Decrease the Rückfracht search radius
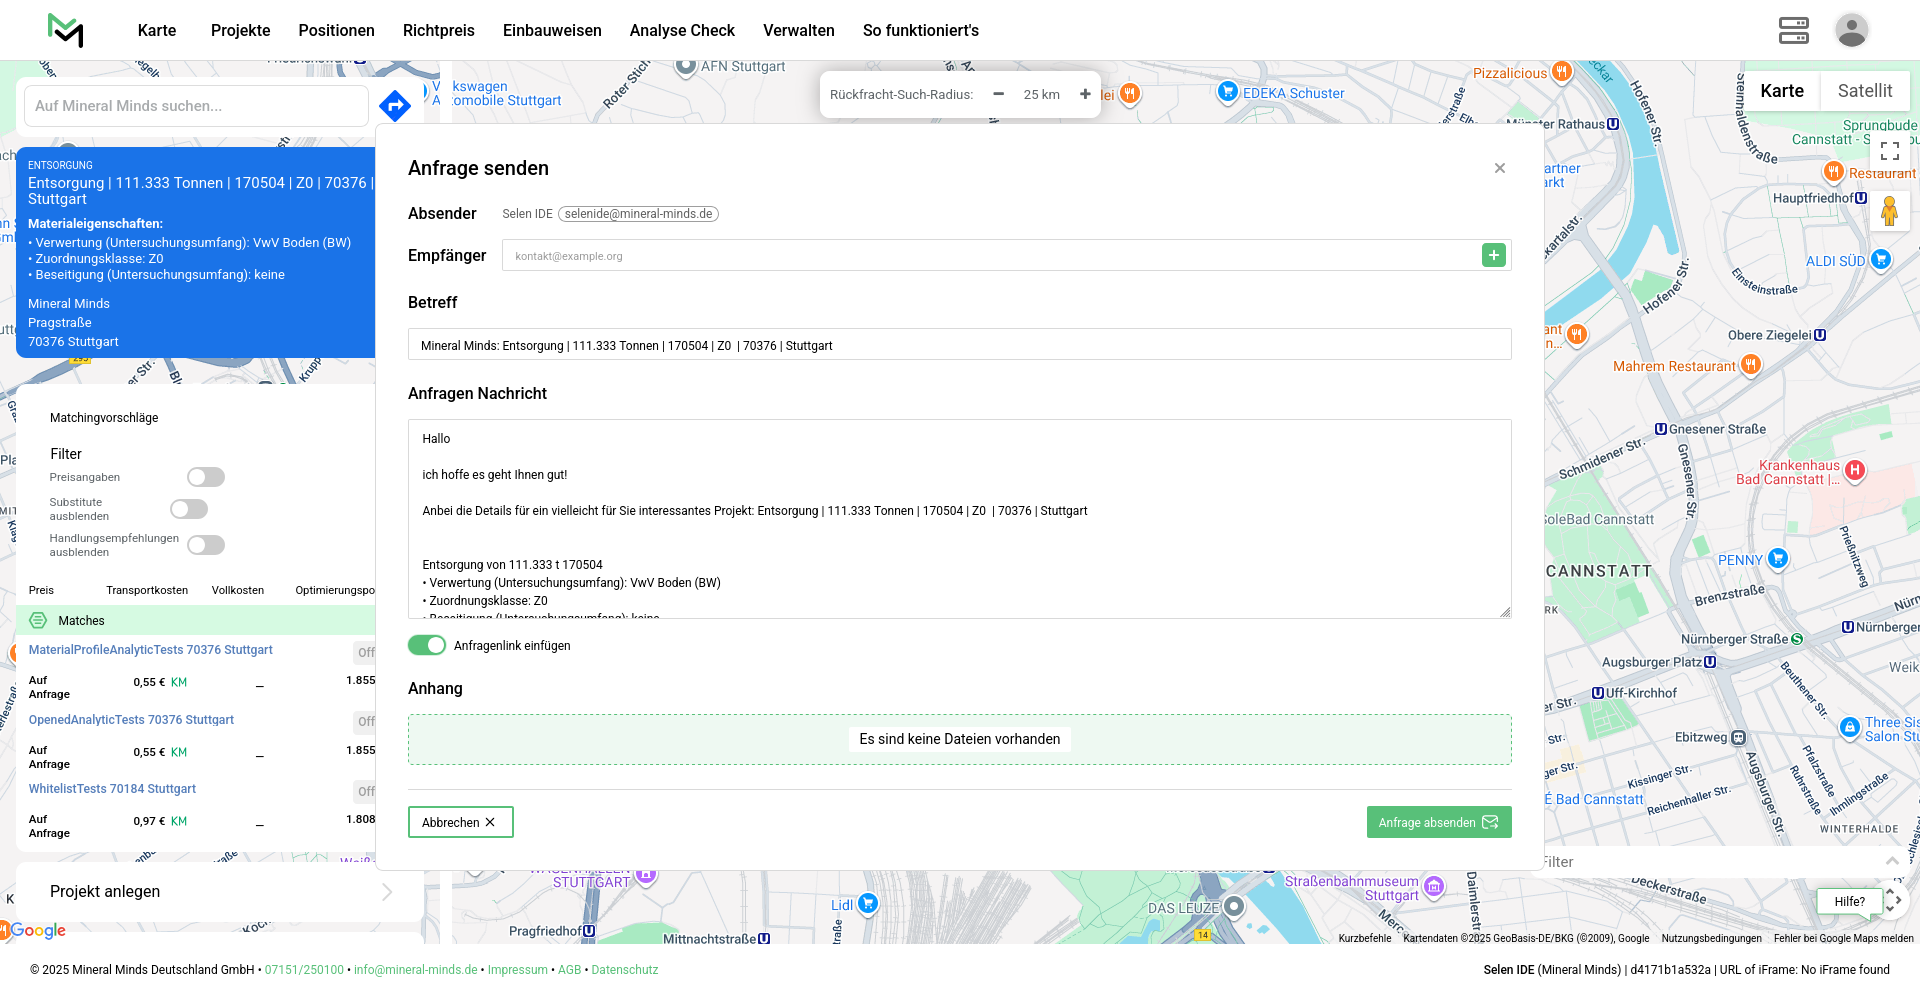Image resolution: width=1920 pixels, height=994 pixels. pos(998,94)
